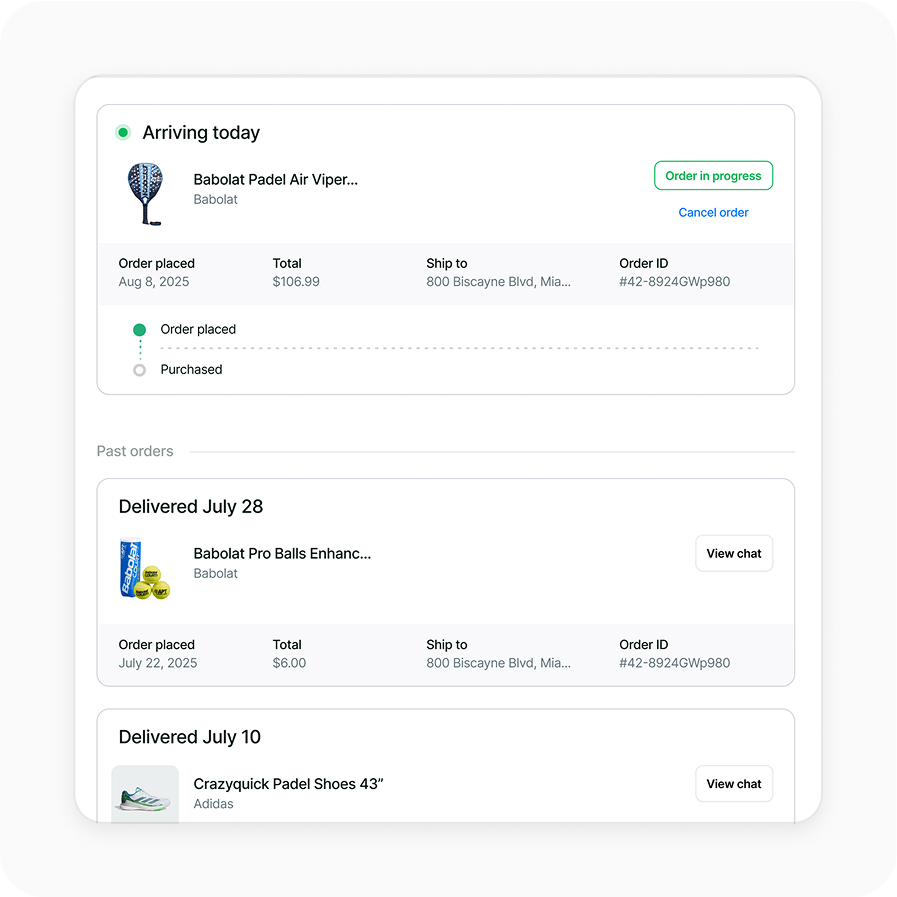Select the Adidas padel shoe thumbnail
This screenshot has width=897, height=897.
point(145,794)
